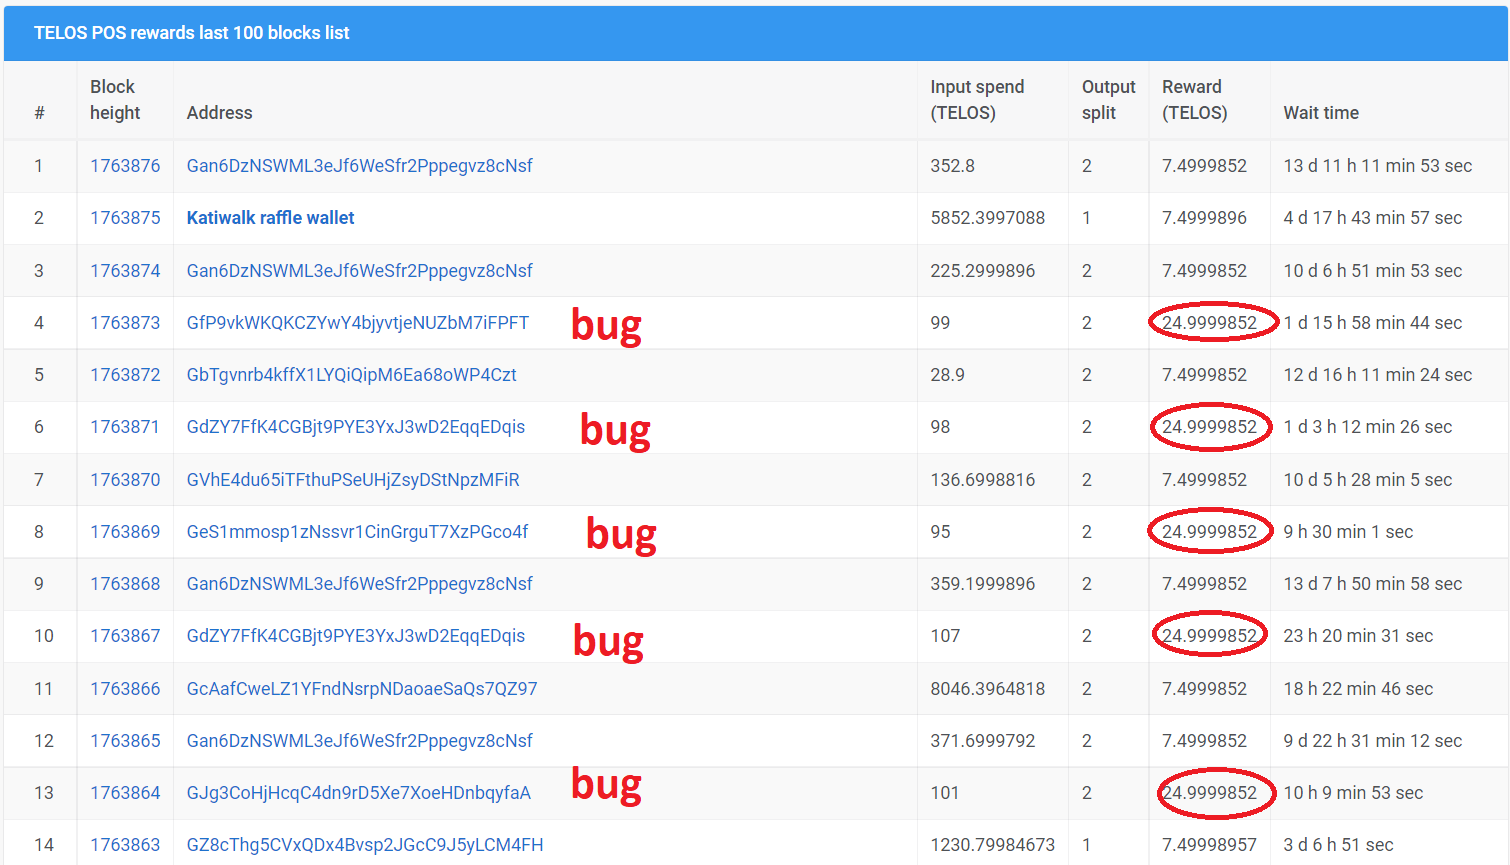The image size is (1510, 865).
Task: Click the Output split column header
Action: [1108, 100]
